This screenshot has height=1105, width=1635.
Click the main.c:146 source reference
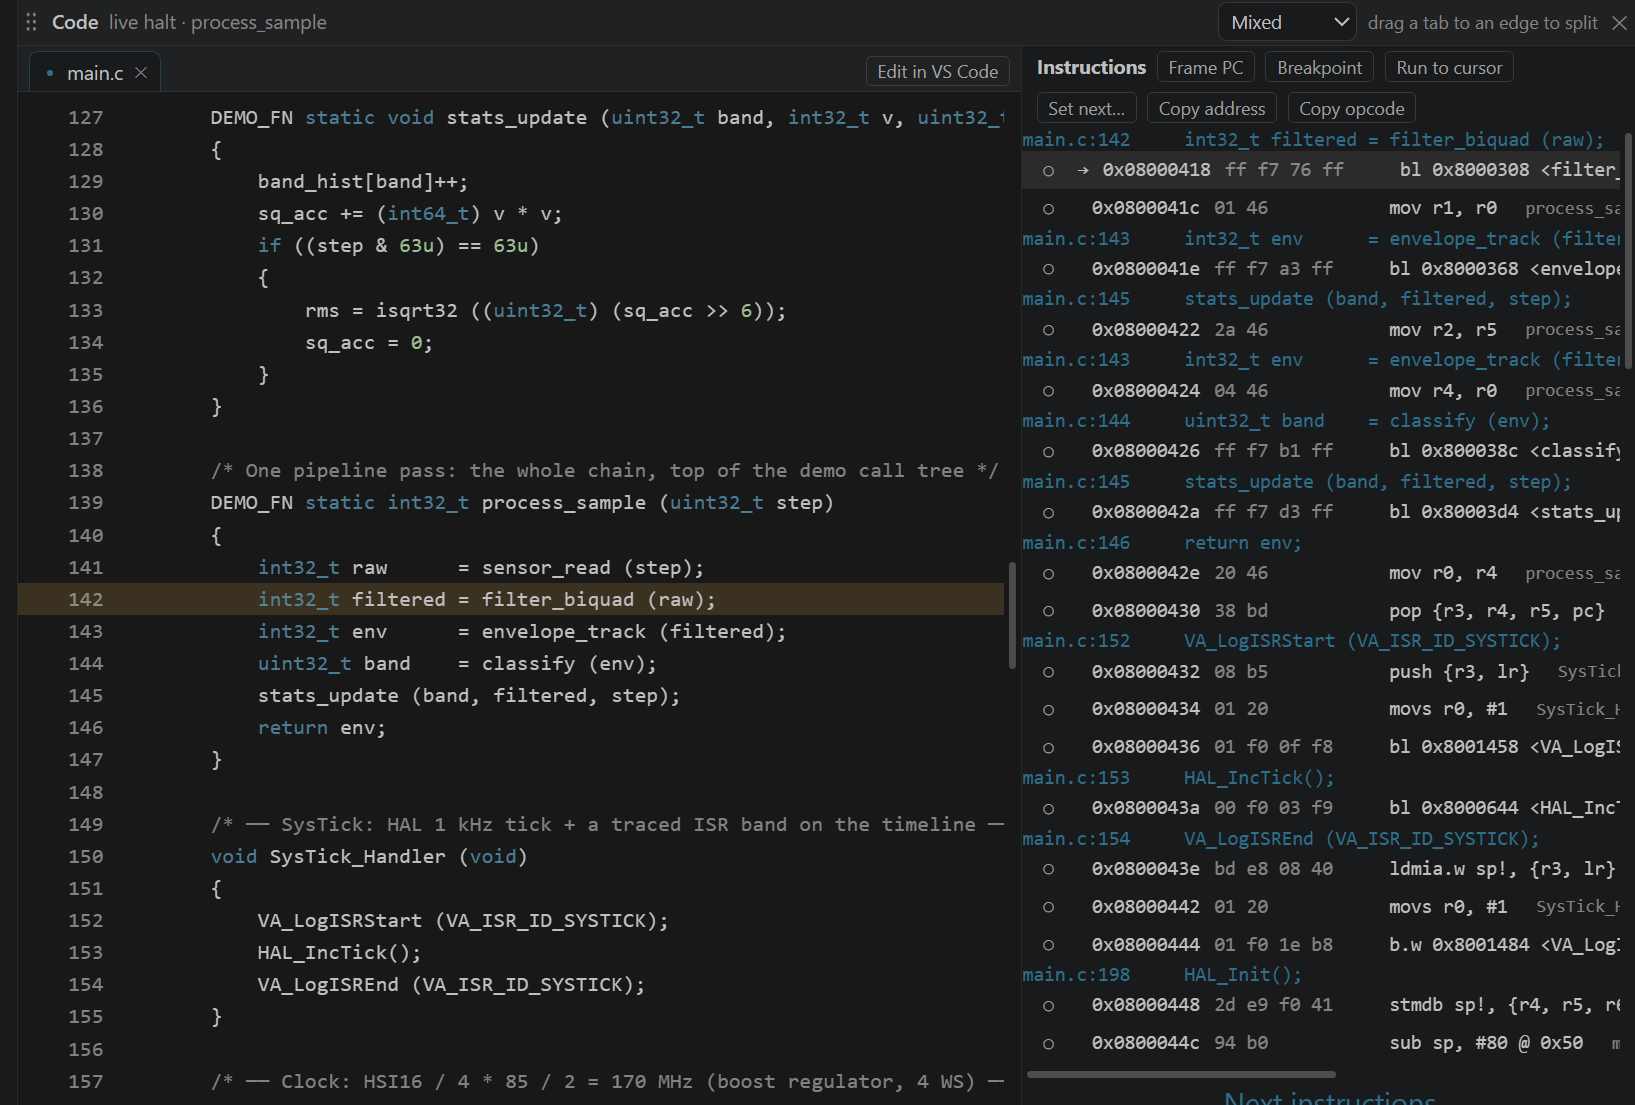(1076, 543)
